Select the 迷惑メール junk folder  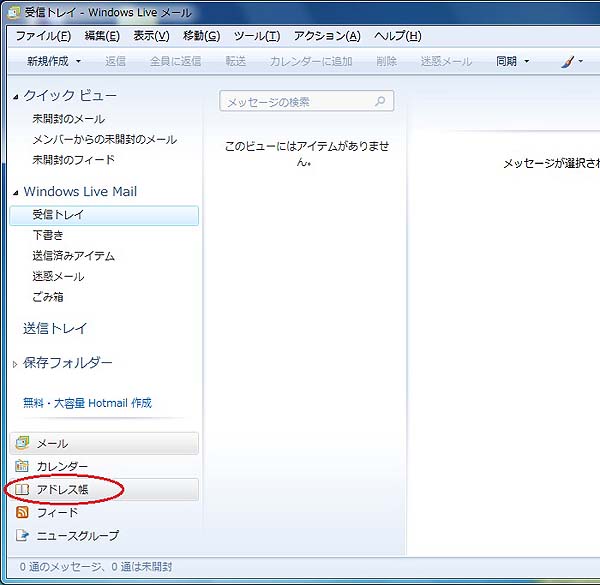click(58, 276)
